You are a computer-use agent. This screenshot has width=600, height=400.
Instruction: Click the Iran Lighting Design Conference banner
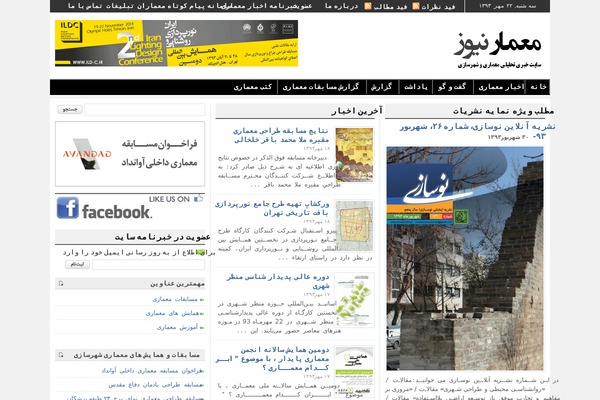coord(176,43)
